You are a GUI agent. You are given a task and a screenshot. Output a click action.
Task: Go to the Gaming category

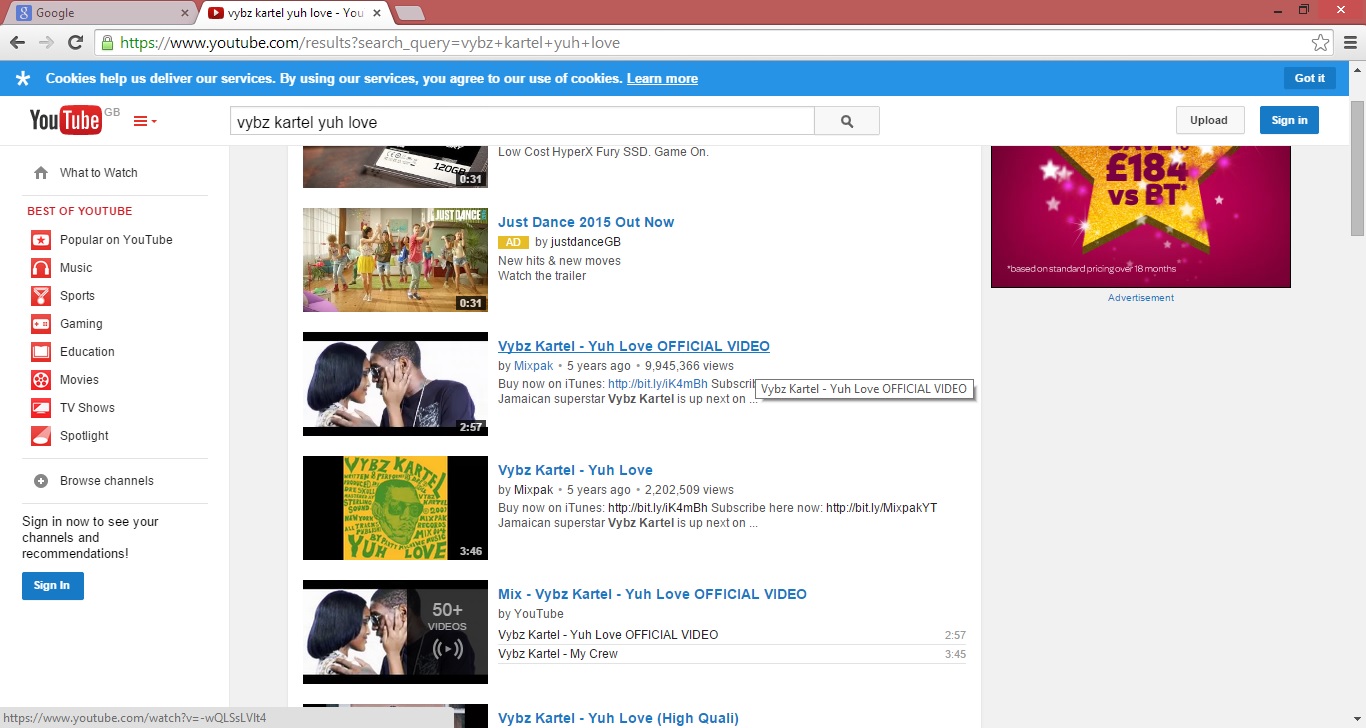pyautogui.click(x=81, y=324)
